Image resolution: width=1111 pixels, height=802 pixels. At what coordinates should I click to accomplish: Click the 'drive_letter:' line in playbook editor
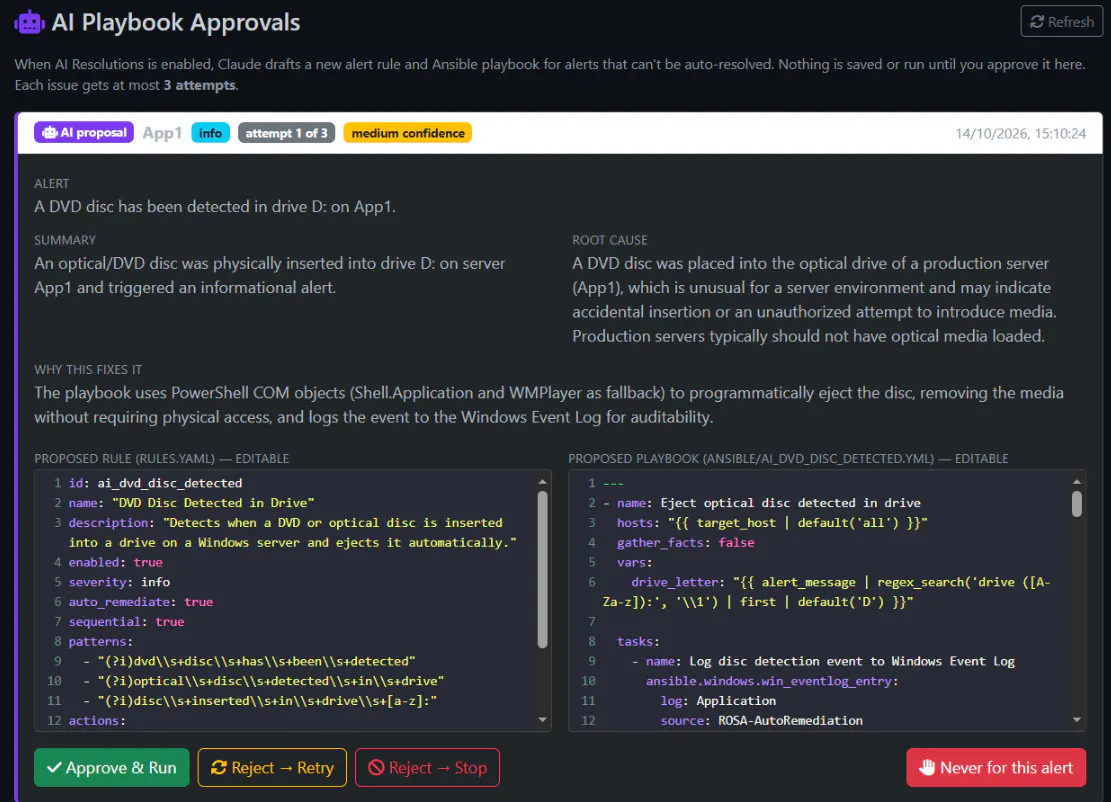(x=827, y=592)
